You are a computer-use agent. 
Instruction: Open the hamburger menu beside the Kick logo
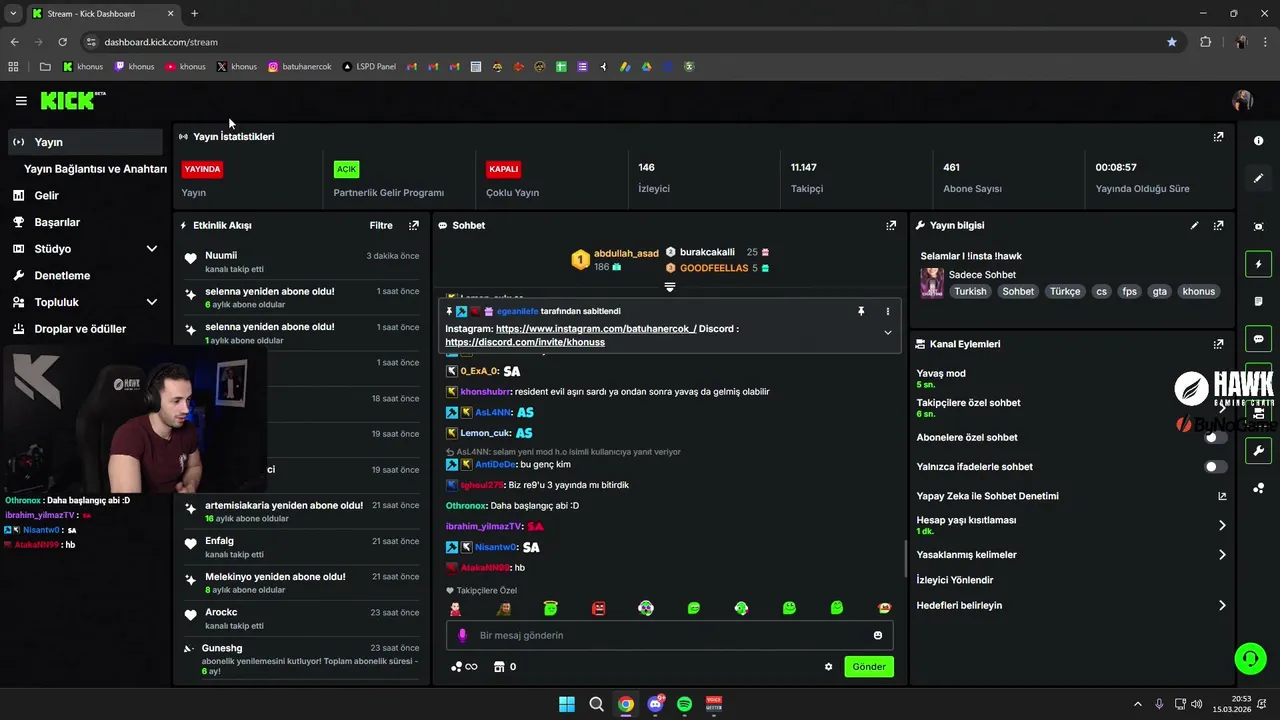click(x=21, y=101)
